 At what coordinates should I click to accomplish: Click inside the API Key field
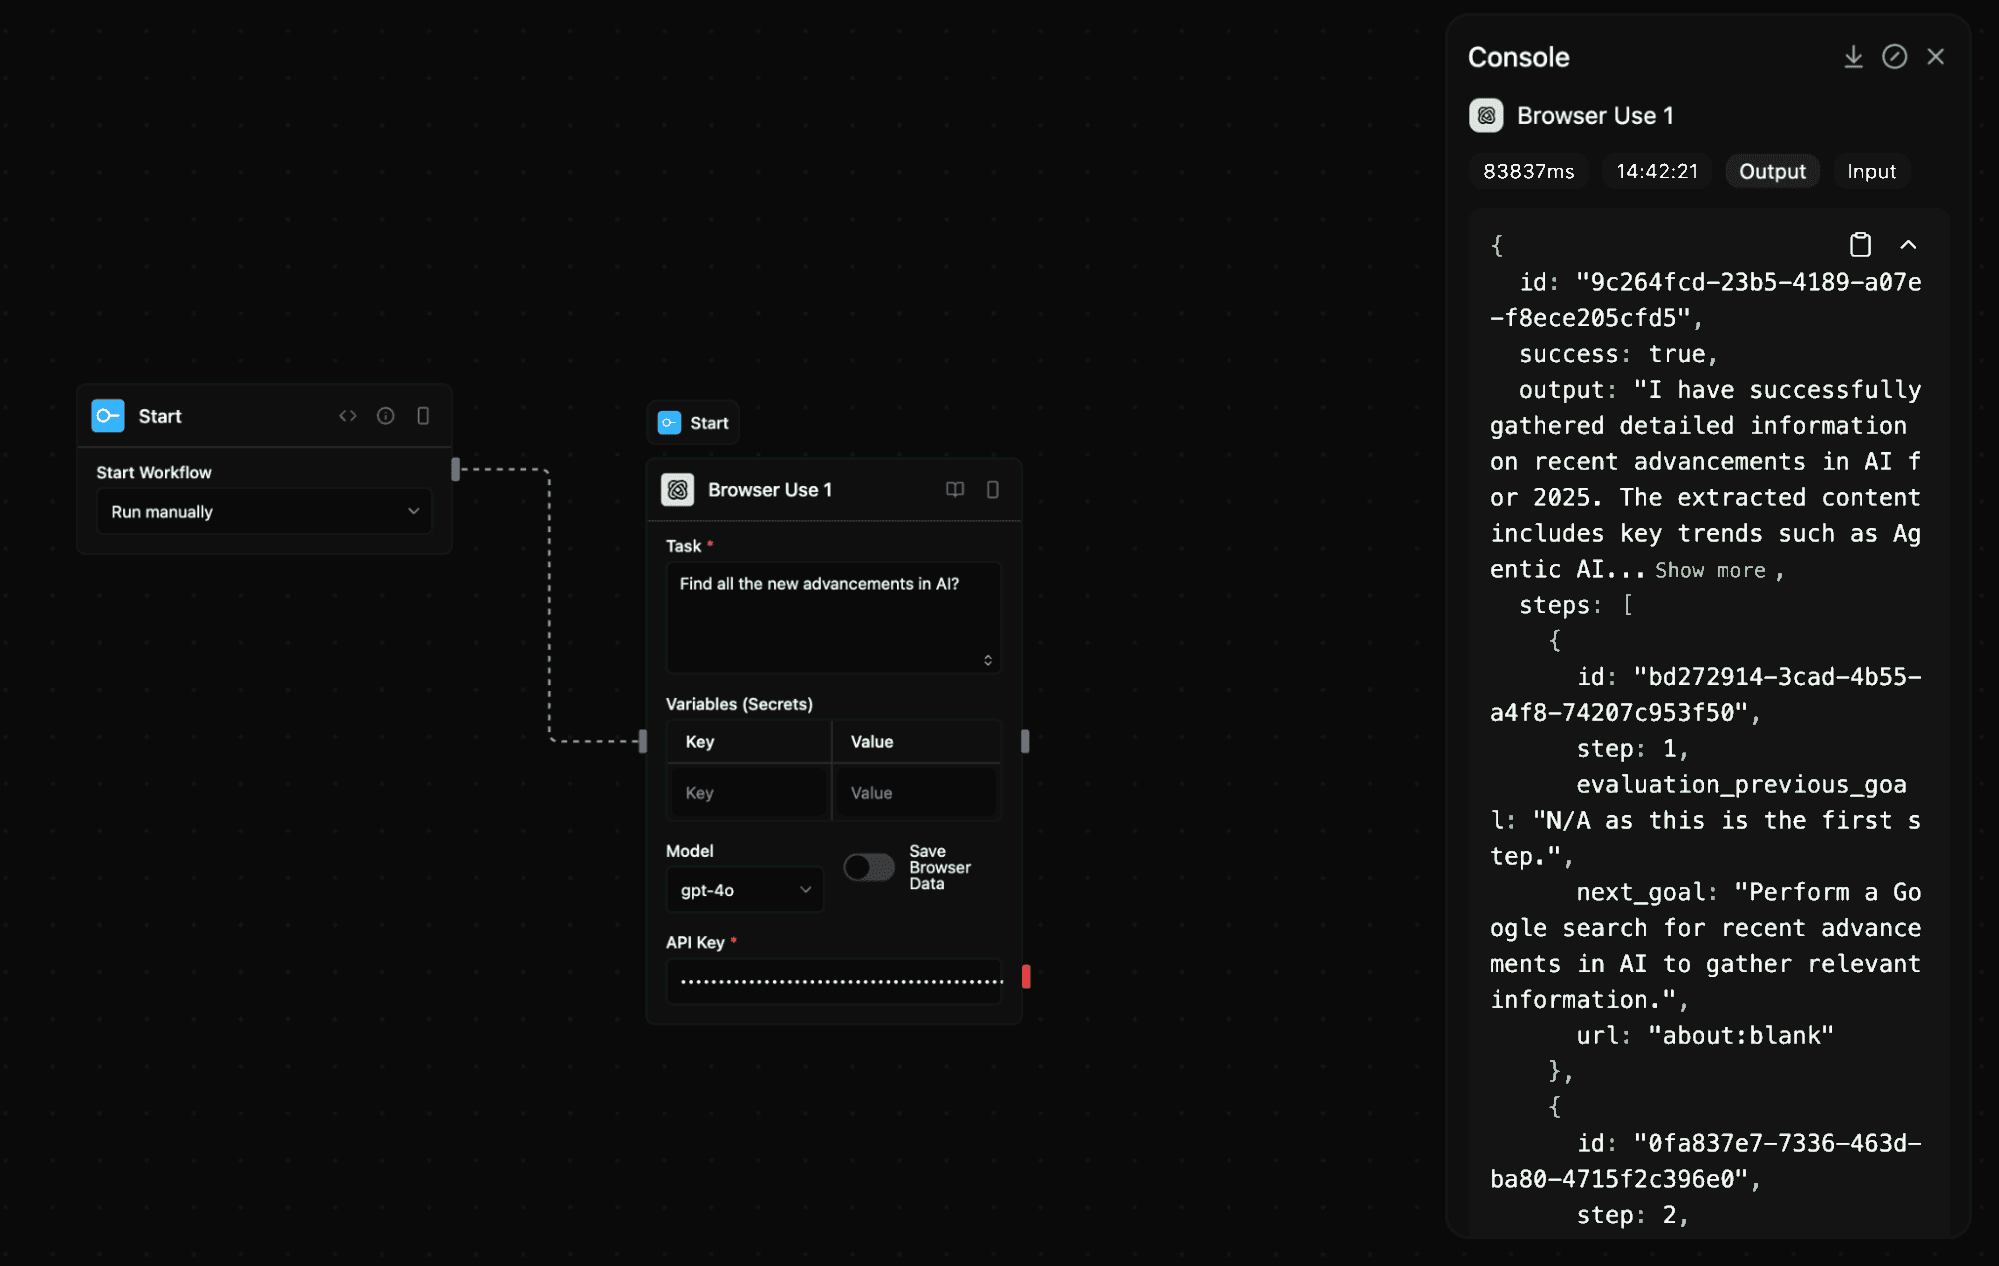pyautogui.click(x=833, y=981)
